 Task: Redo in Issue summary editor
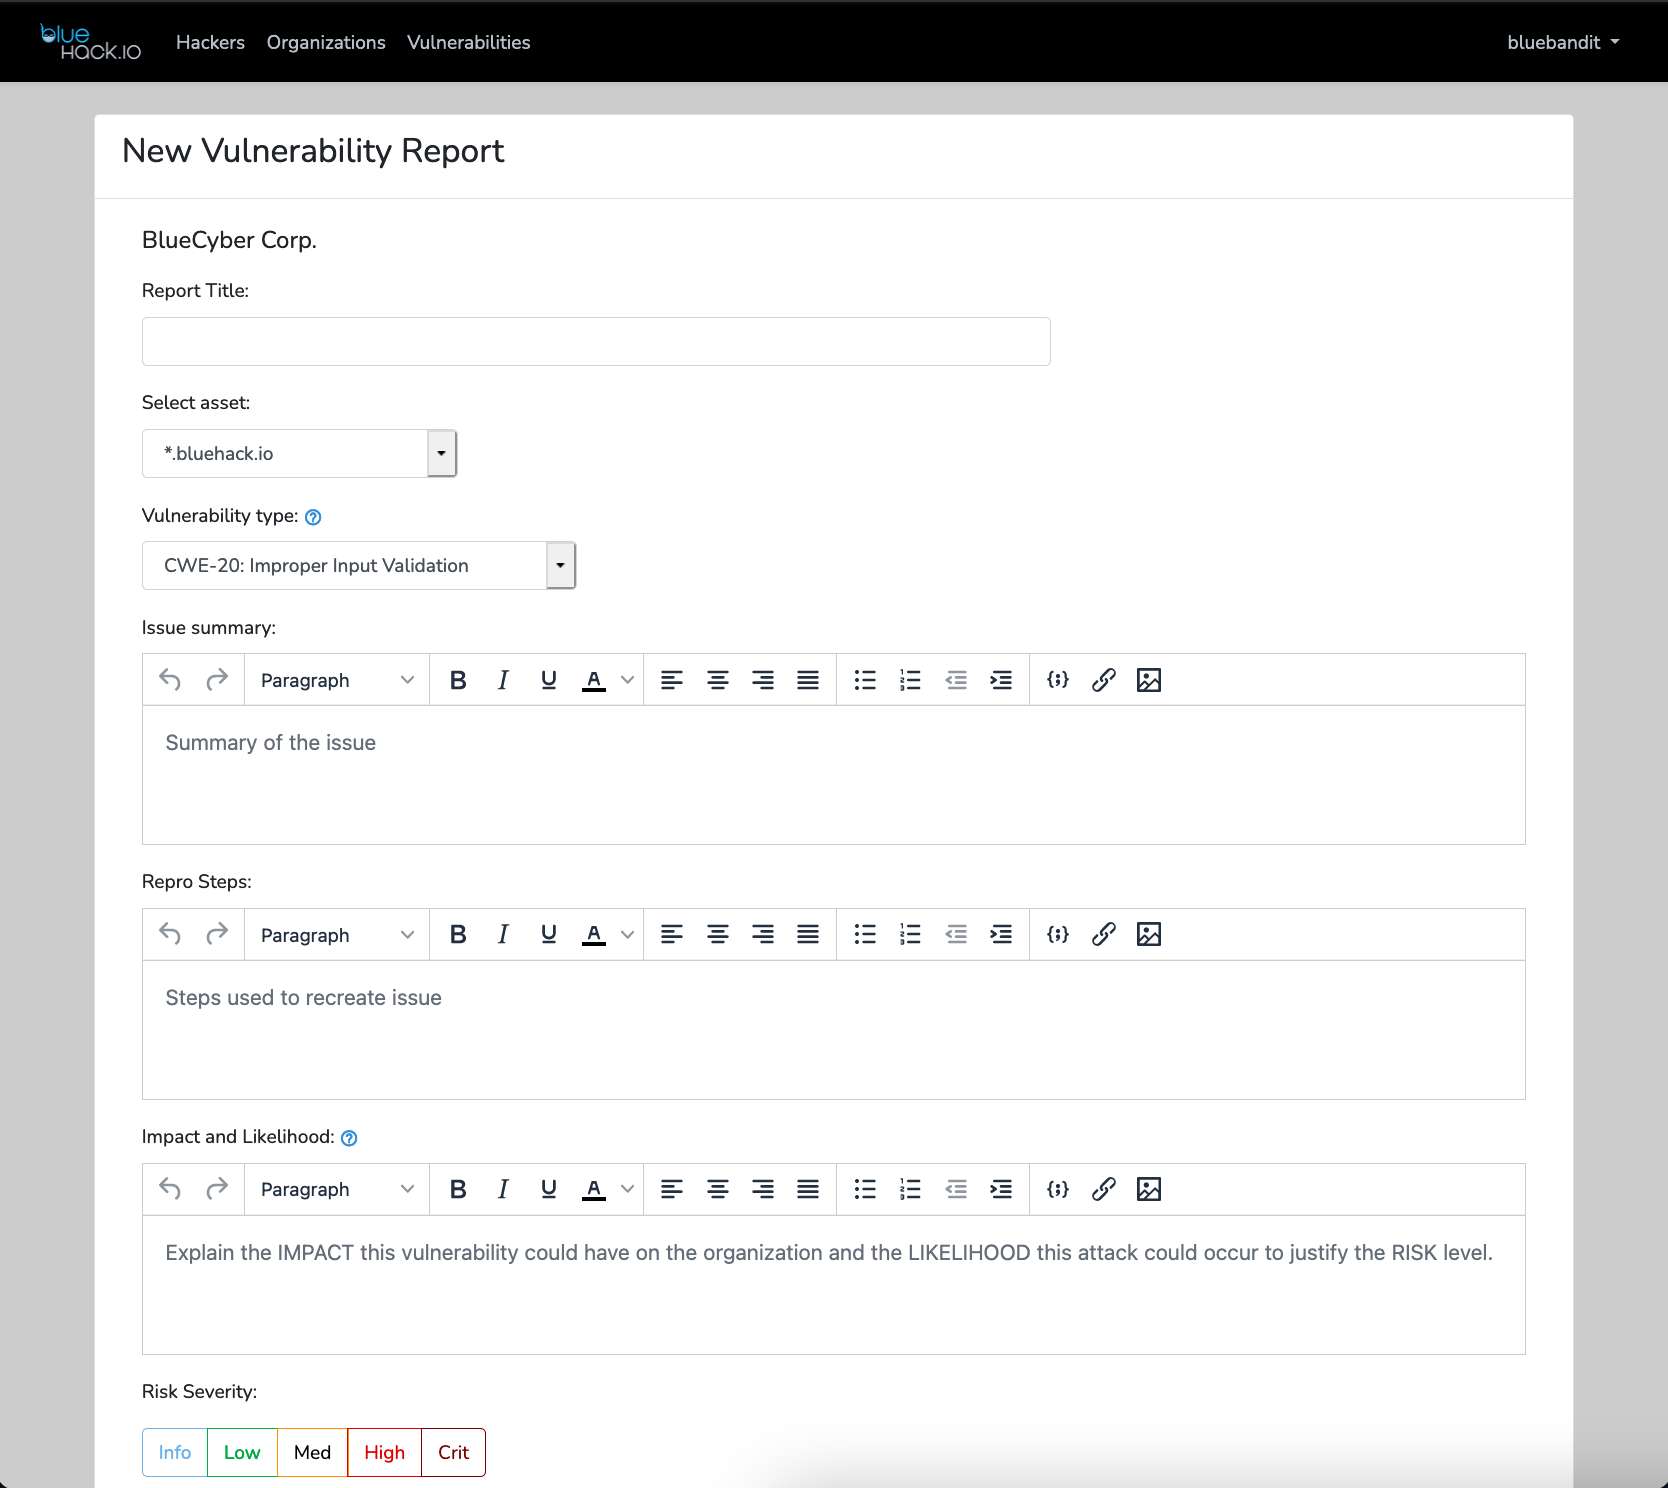(x=216, y=680)
